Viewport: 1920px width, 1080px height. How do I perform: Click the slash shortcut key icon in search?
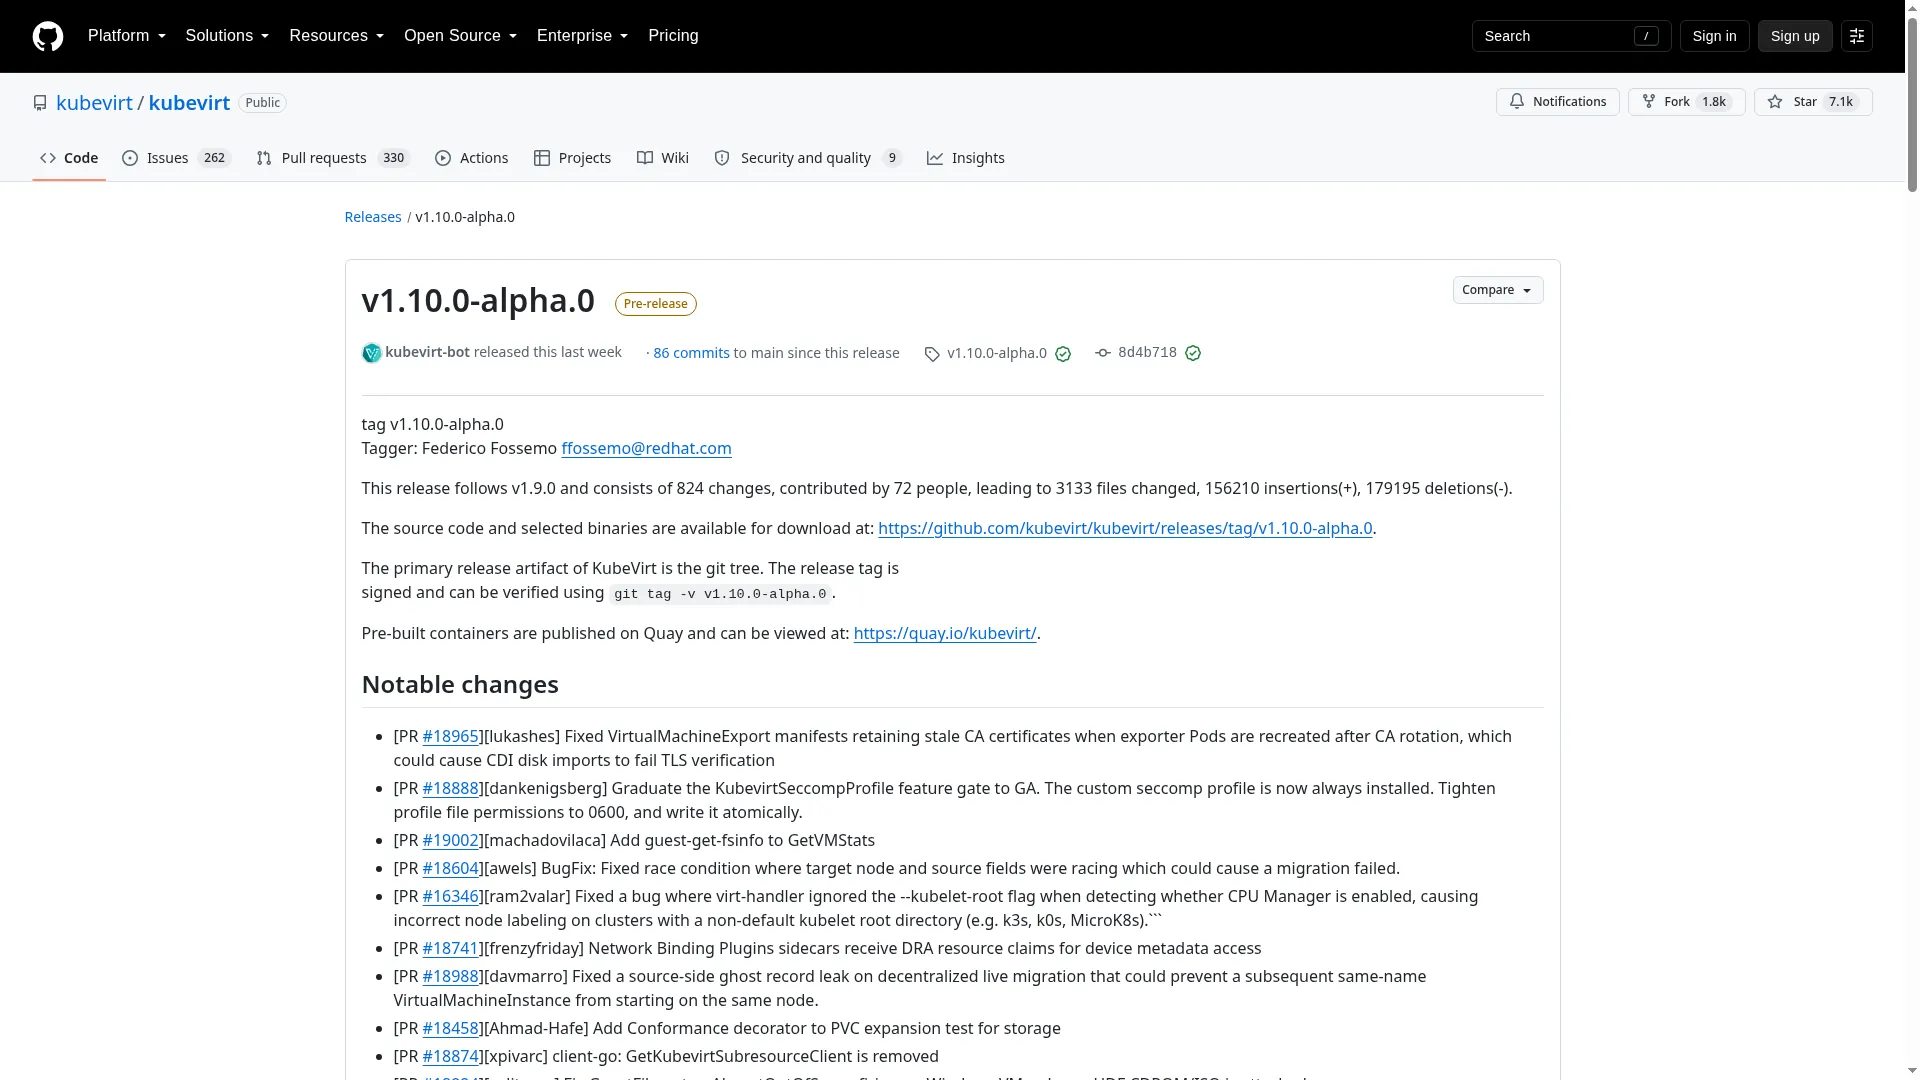point(1646,36)
